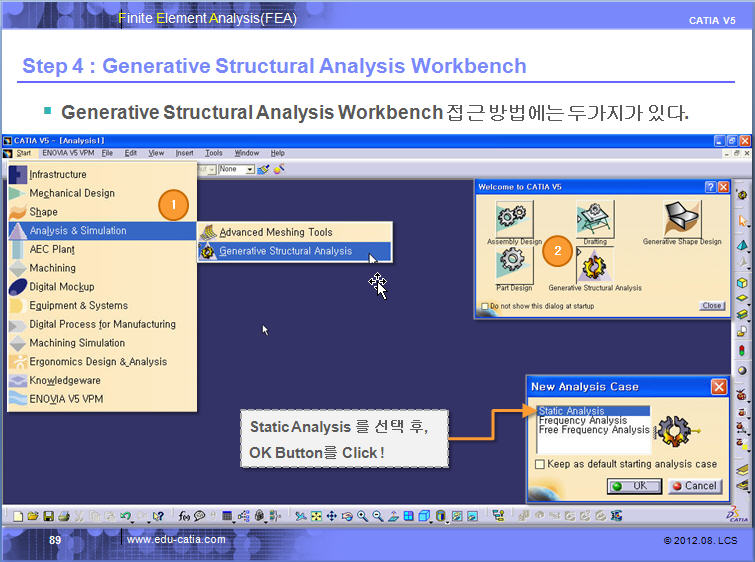Check 'Keep as default starting analysis case'
This screenshot has height=562, width=755.
[x=540, y=464]
